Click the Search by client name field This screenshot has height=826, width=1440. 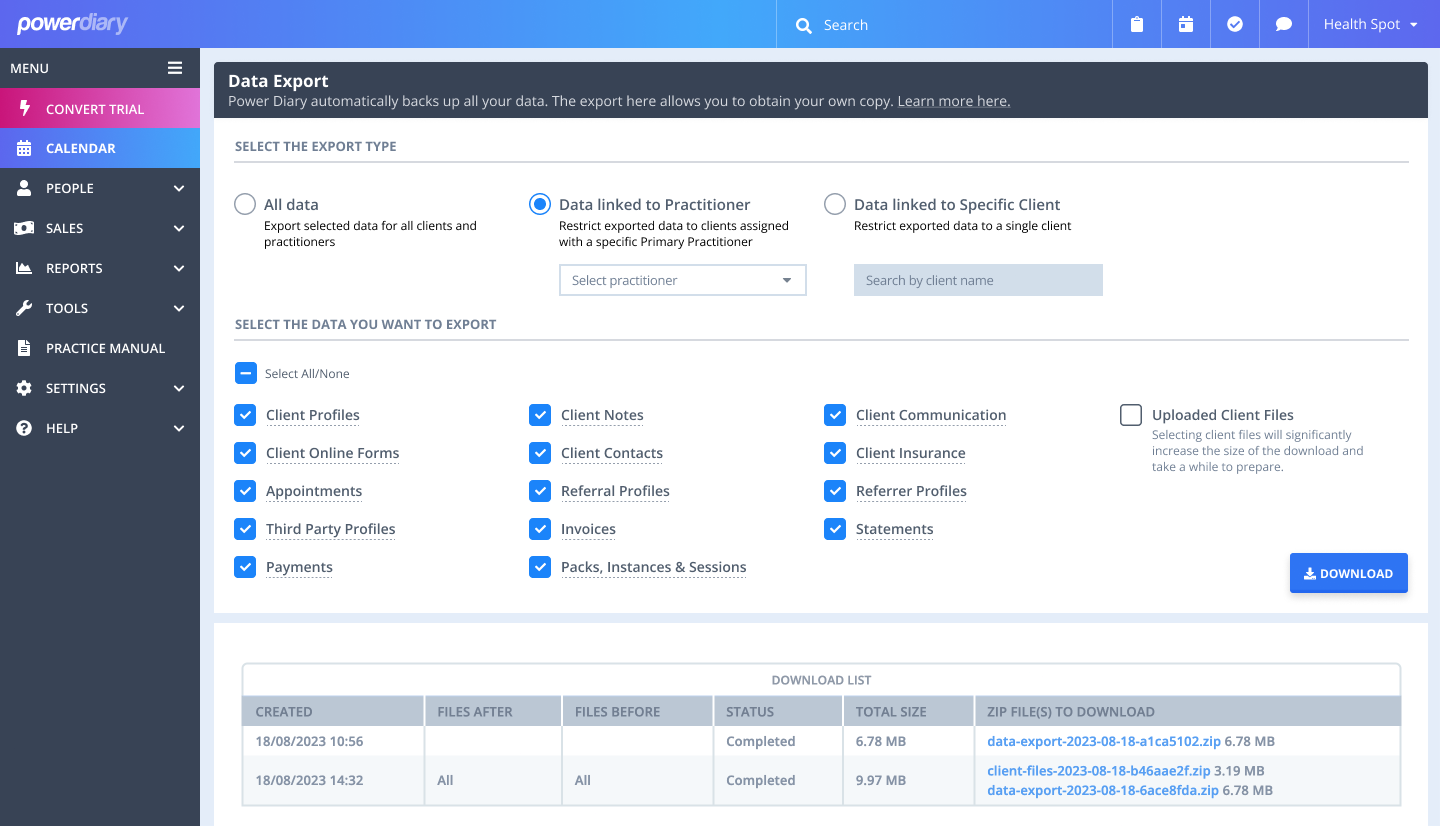pyautogui.click(x=977, y=280)
